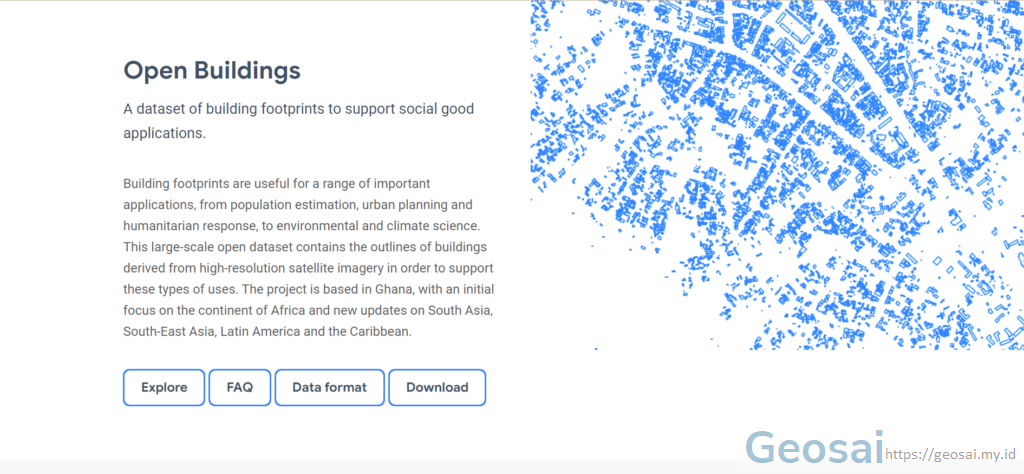The height and width of the screenshot is (474, 1024).
Task: Click the Explore button
Action: click(164, 387)
